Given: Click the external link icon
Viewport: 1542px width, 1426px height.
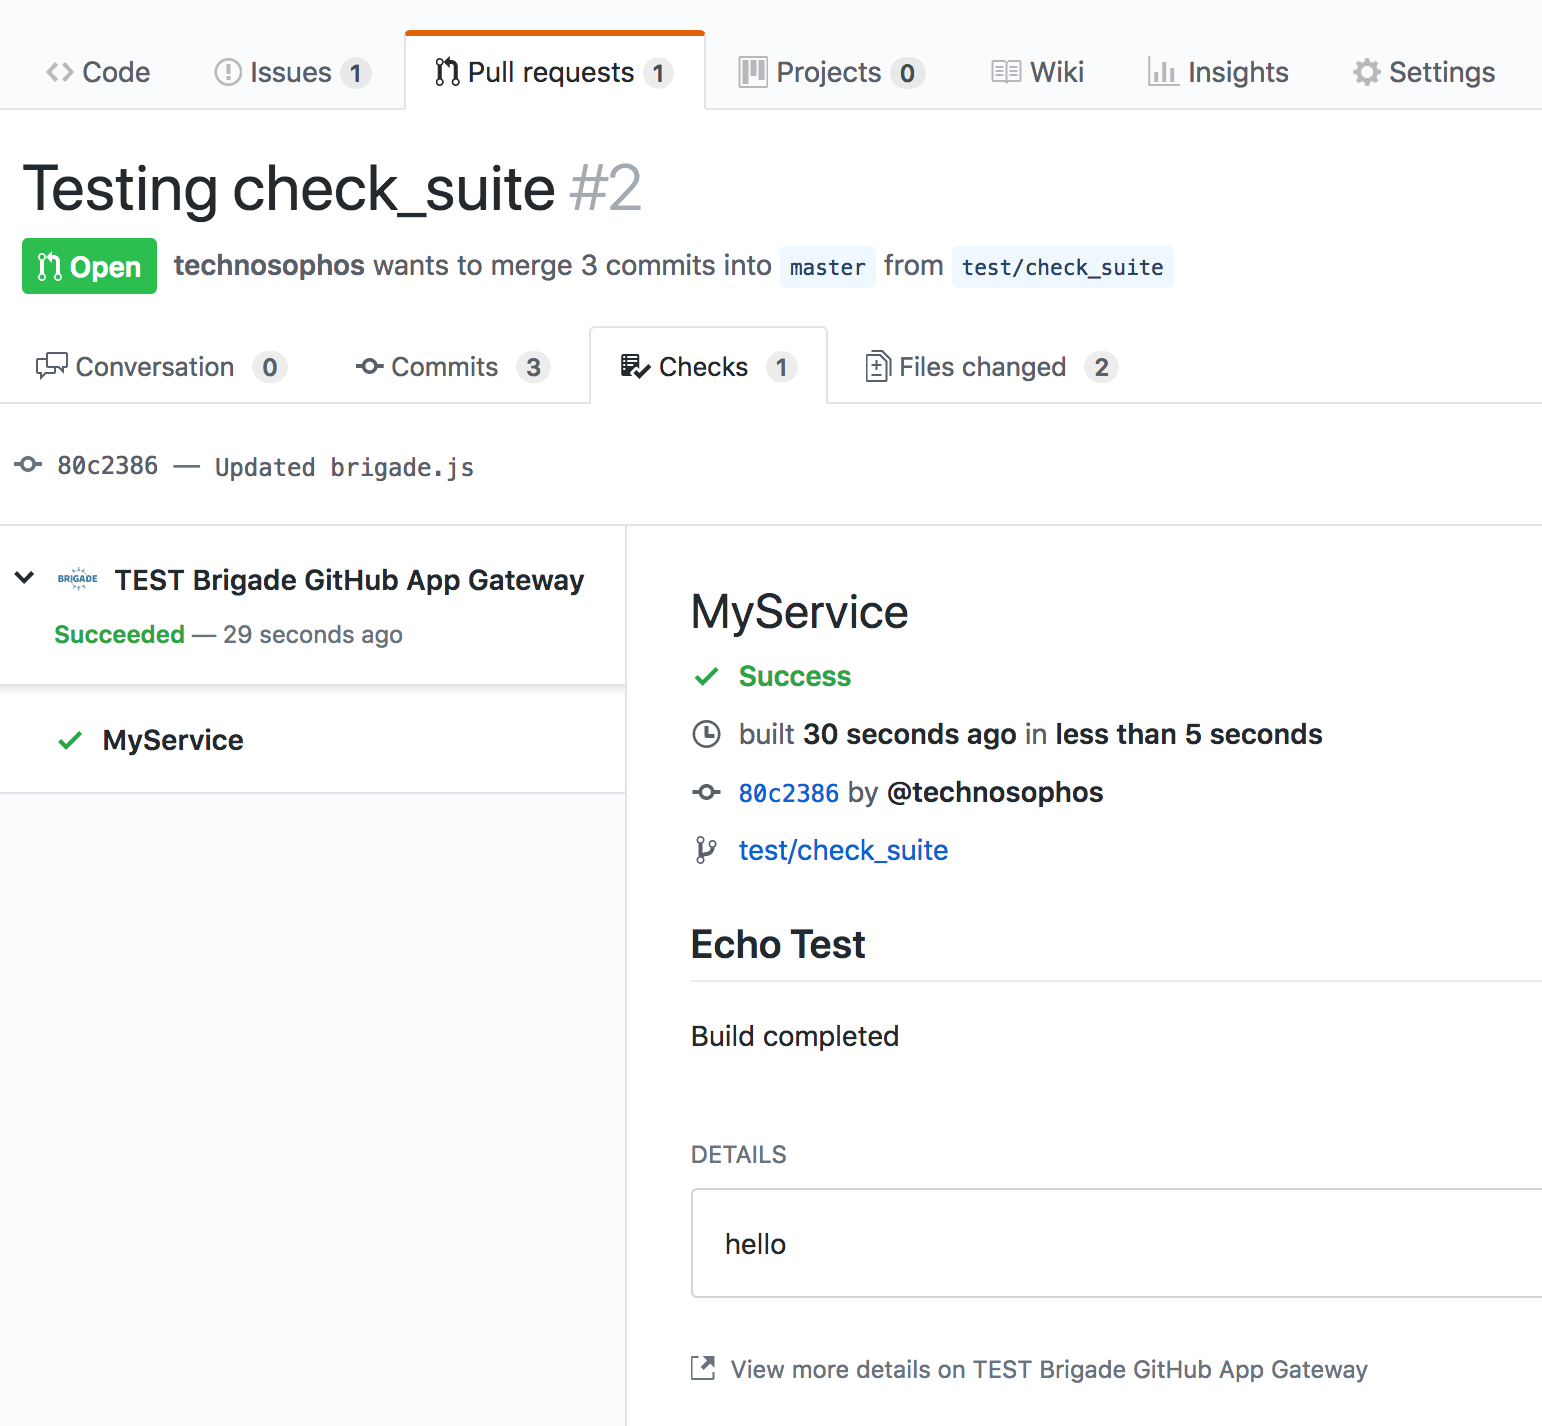Looking at the screenshot, I should tap(703, 1368).
